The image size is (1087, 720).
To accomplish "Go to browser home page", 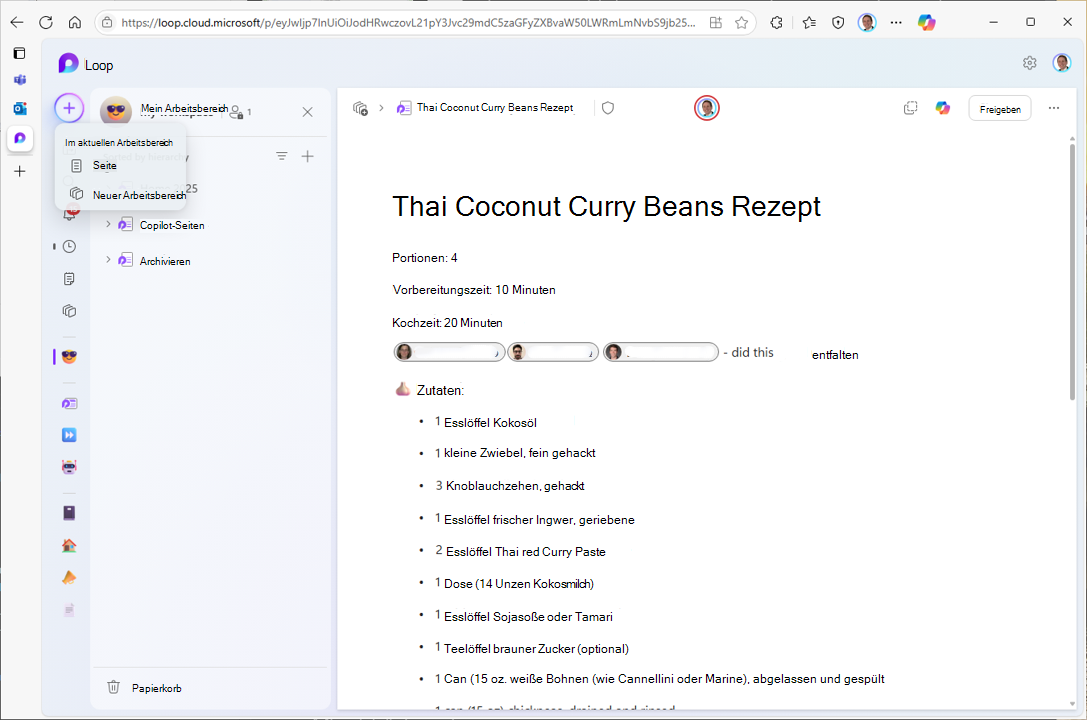I will 75,22.
